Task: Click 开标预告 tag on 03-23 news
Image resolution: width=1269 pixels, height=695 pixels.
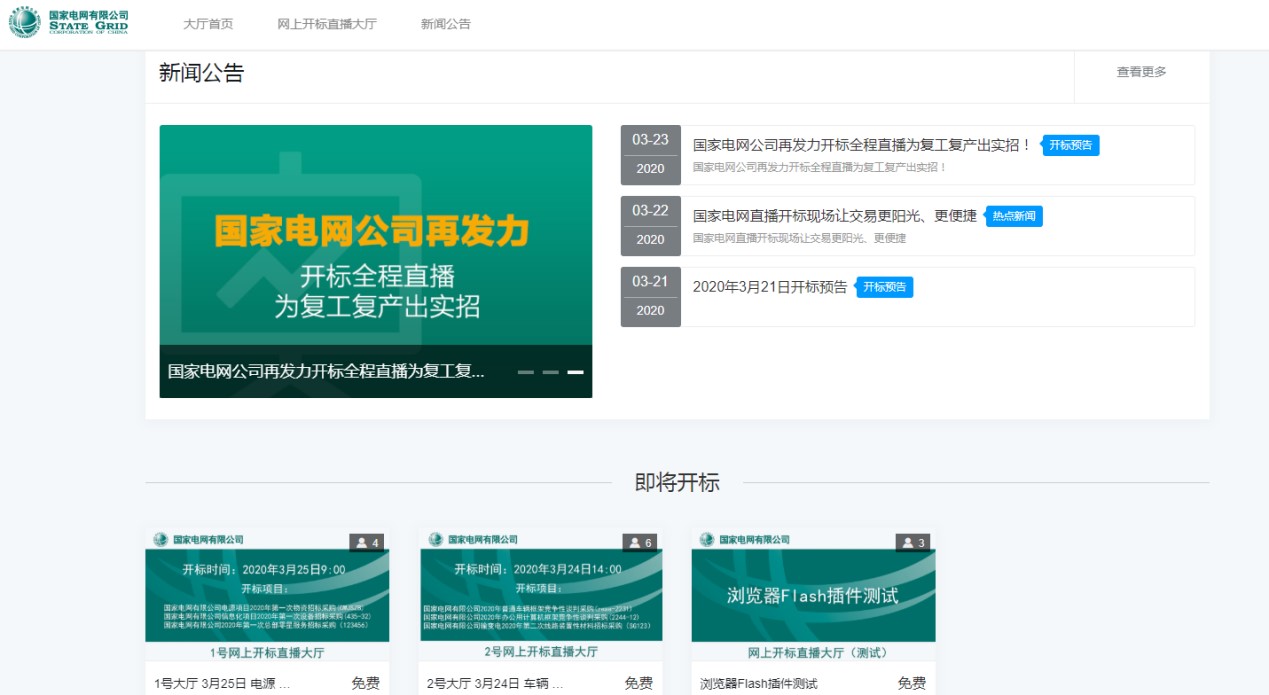Action: click(1072, 145)
